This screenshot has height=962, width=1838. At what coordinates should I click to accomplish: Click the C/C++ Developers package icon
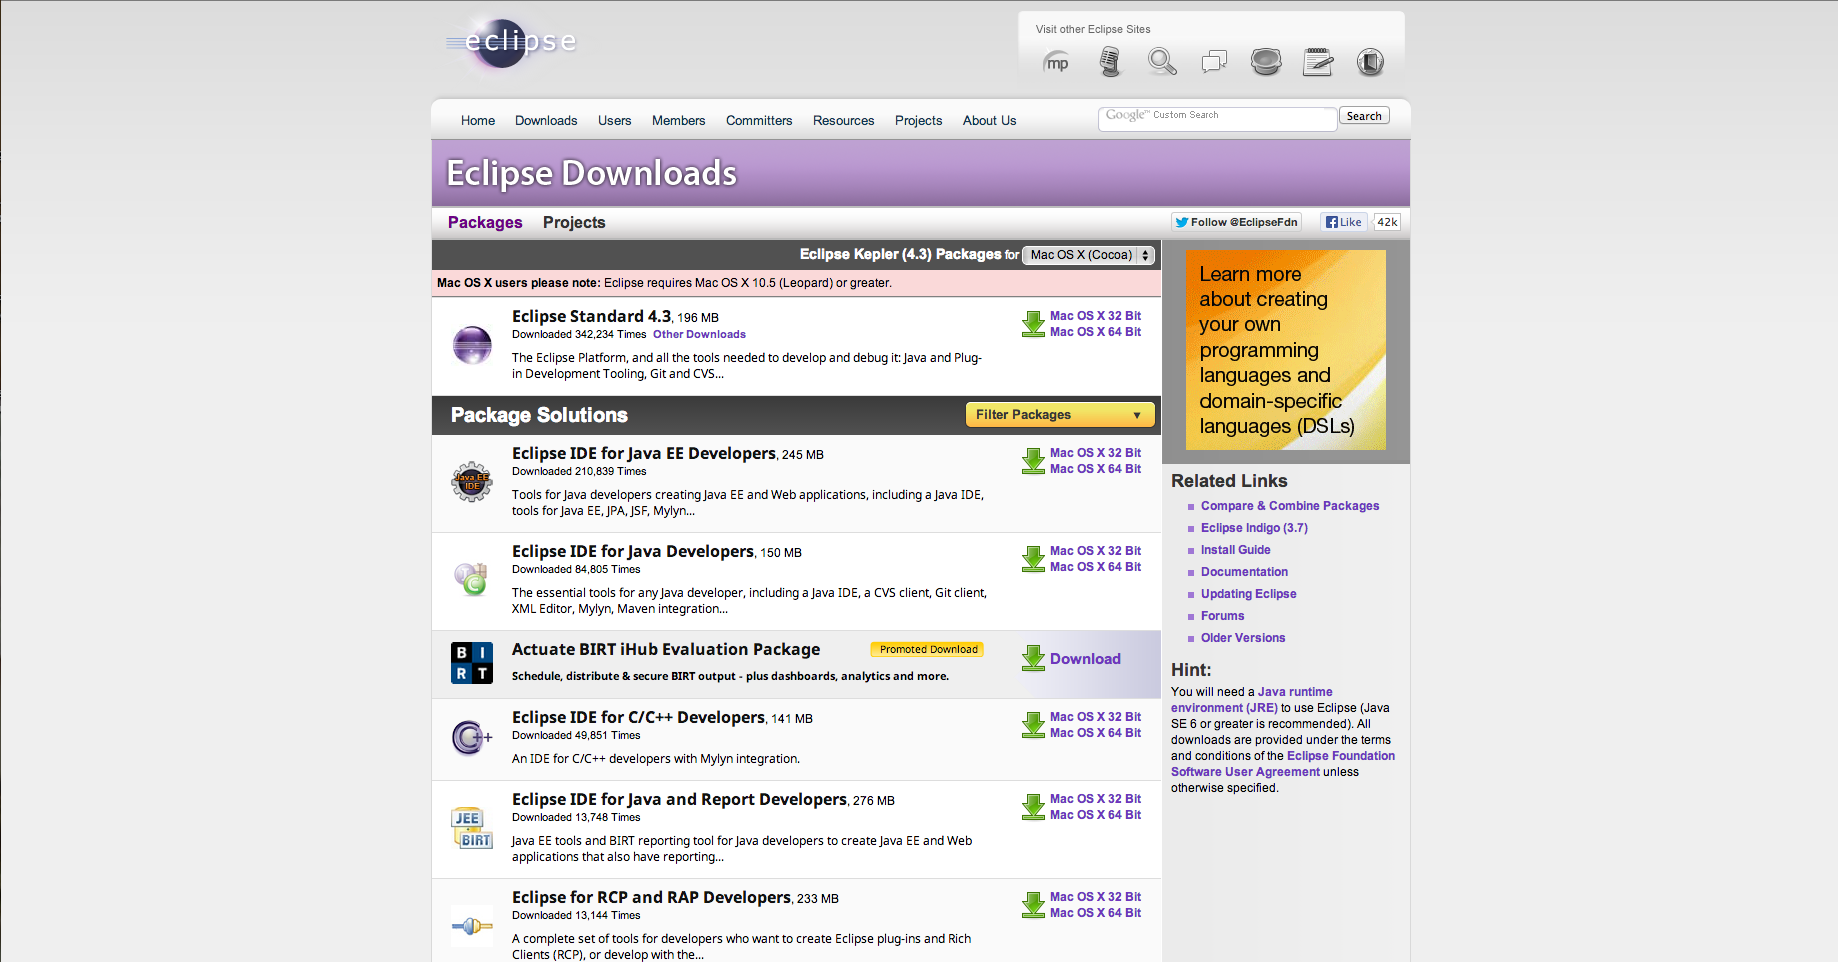(x=472, y=738)
